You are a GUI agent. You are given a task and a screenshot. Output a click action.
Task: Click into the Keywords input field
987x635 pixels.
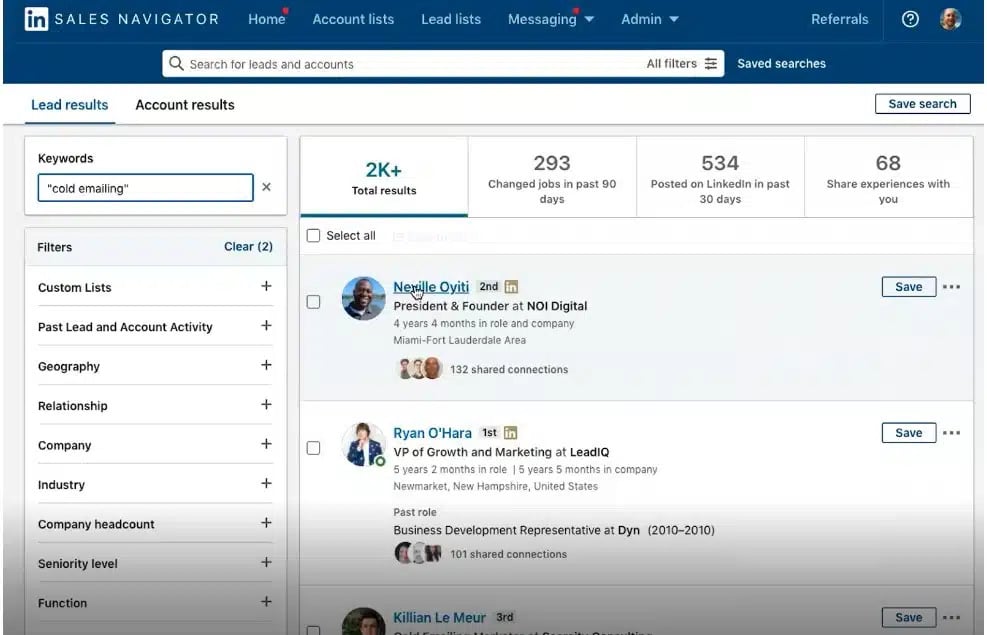click(x=145, y=188)
